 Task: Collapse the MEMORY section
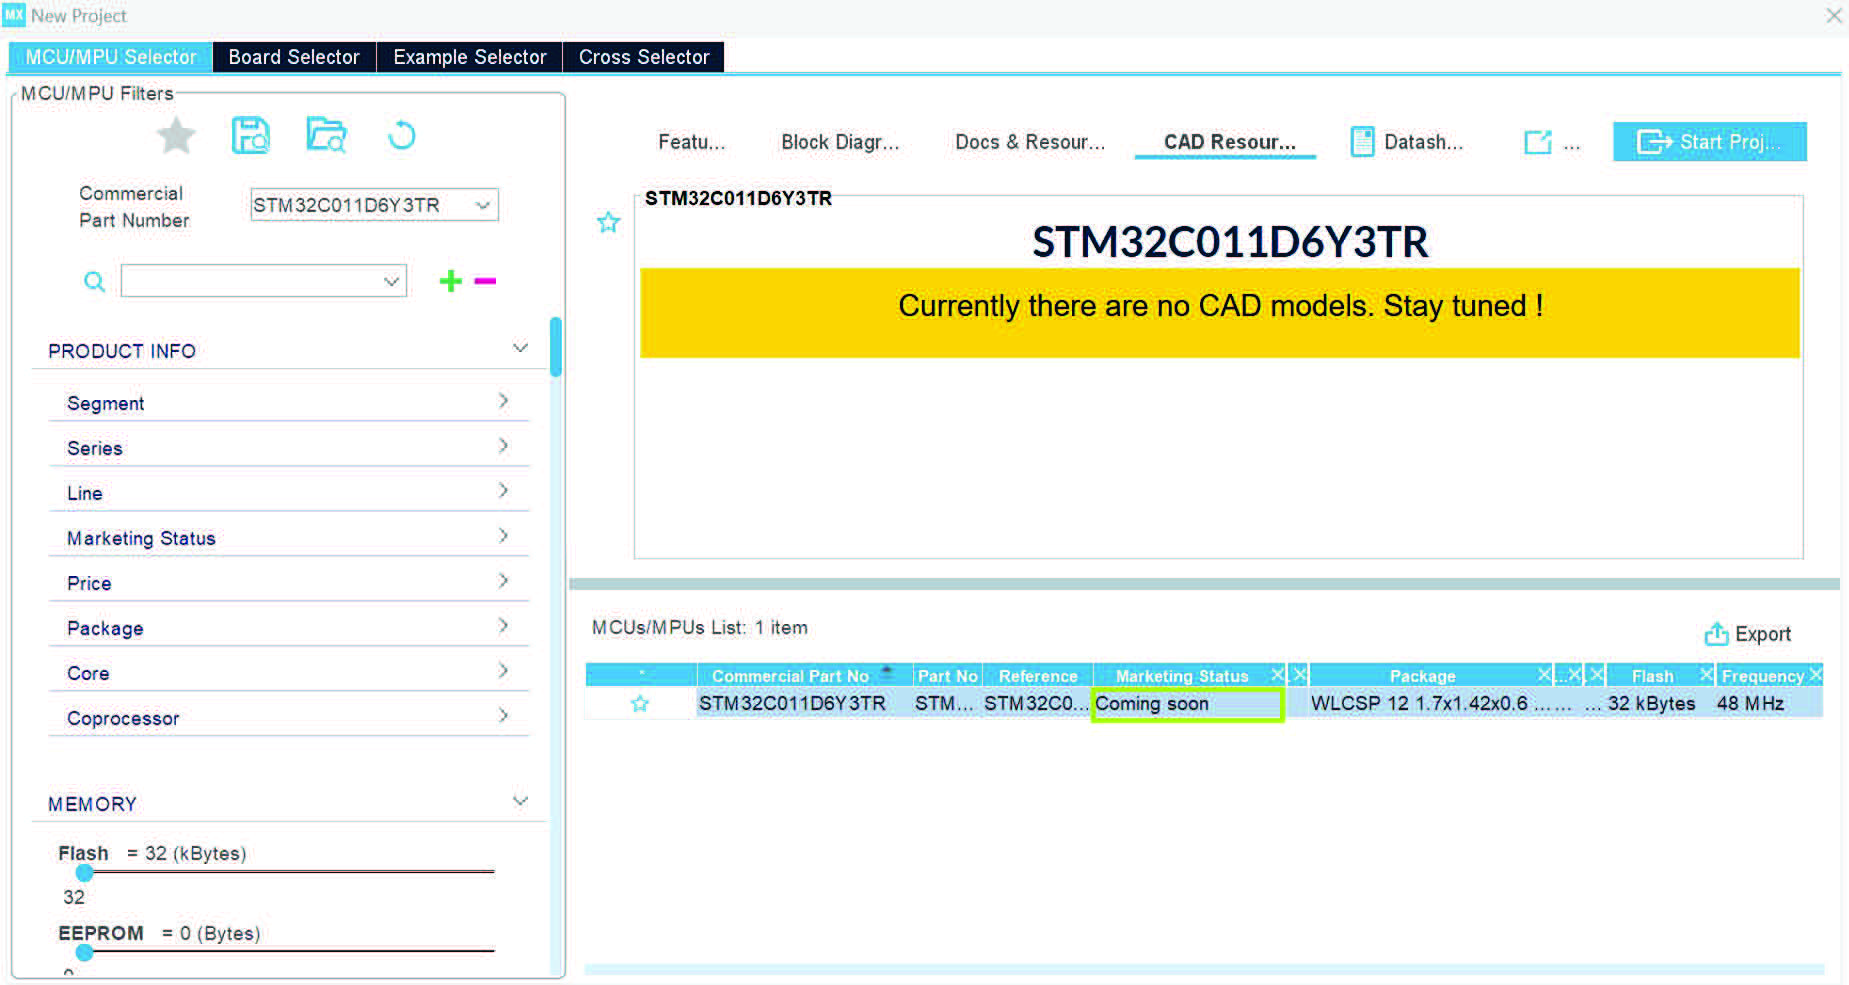[520, 801]
